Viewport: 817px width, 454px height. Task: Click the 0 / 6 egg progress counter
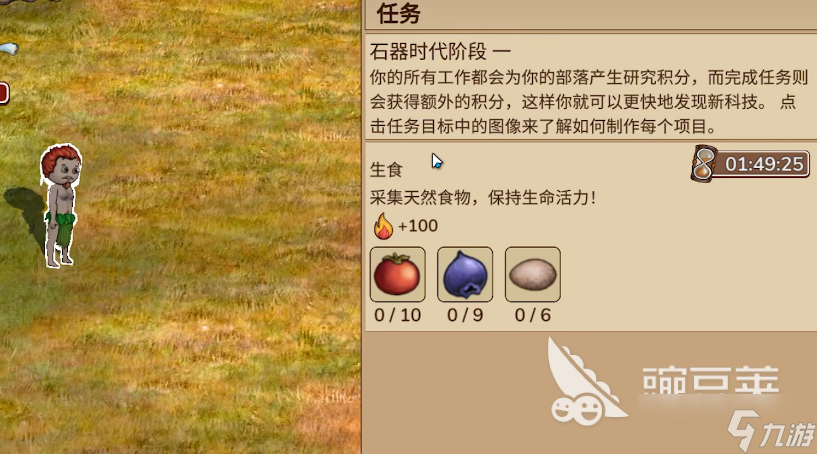click(x=533, y=315)
